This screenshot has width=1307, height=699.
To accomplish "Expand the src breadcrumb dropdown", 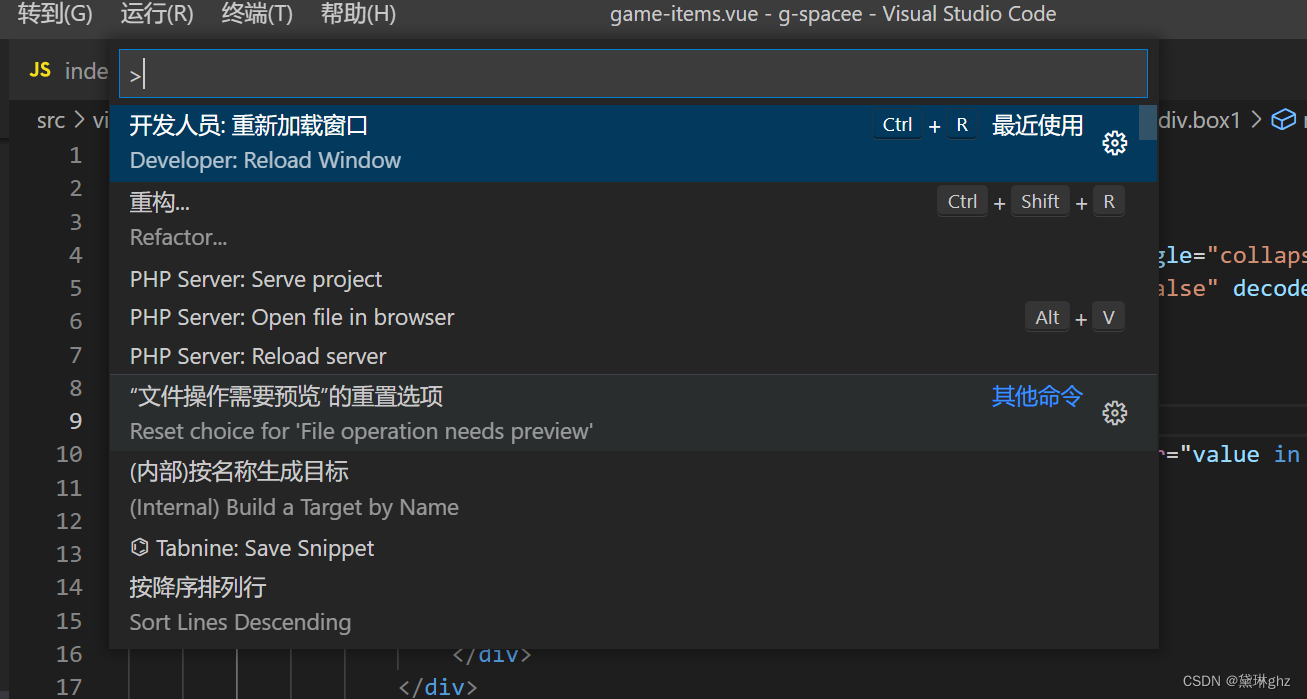I will [51, 119].
